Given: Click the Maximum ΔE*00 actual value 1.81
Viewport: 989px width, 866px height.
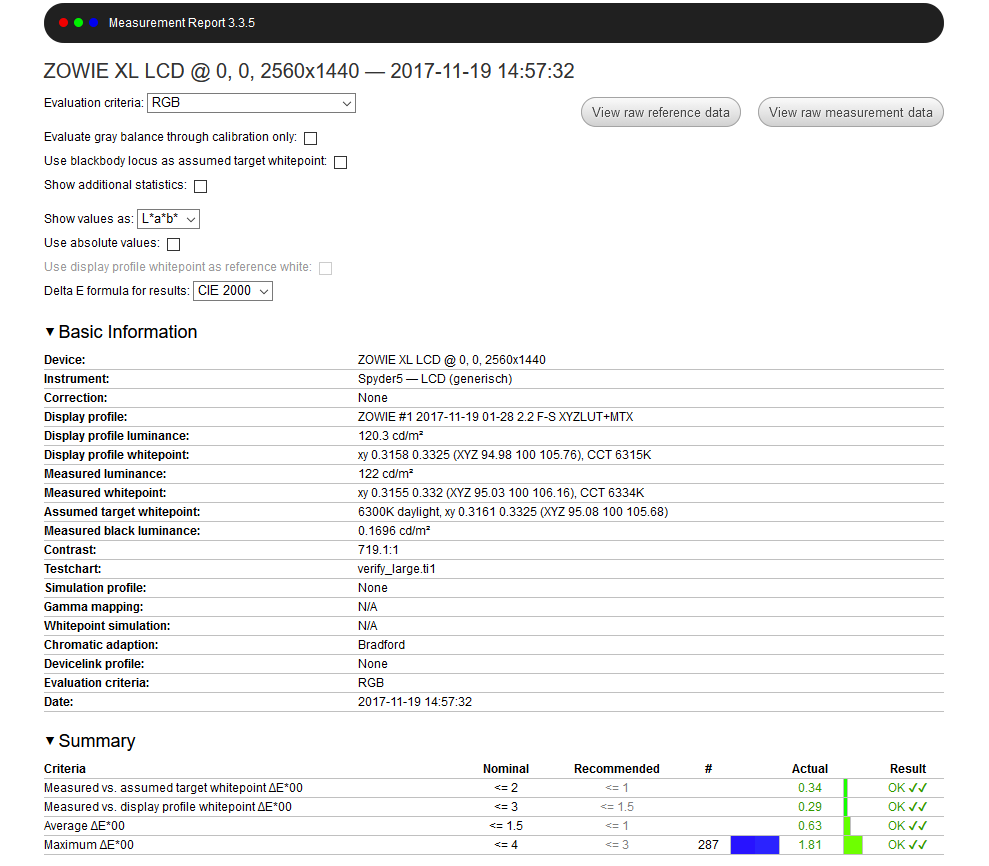Looking at the screenshot, I should click(809, 844).
